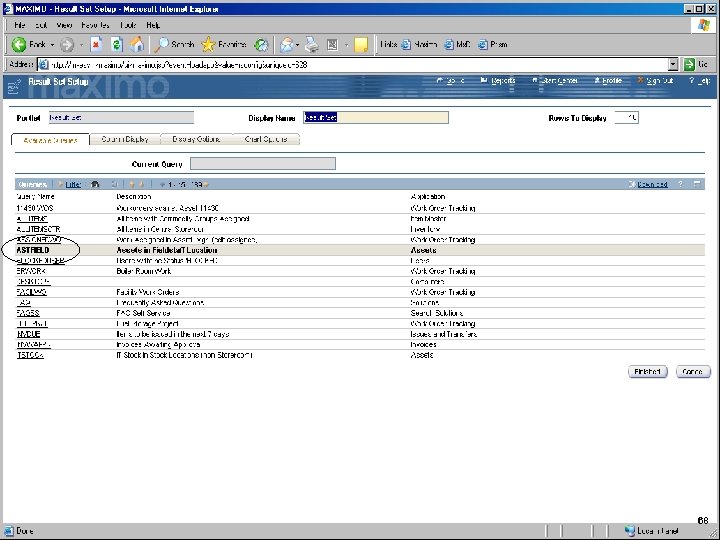Expand the Mail button dropdown arrow
This screenshot has width=720, height=540.
click(298, 45)
